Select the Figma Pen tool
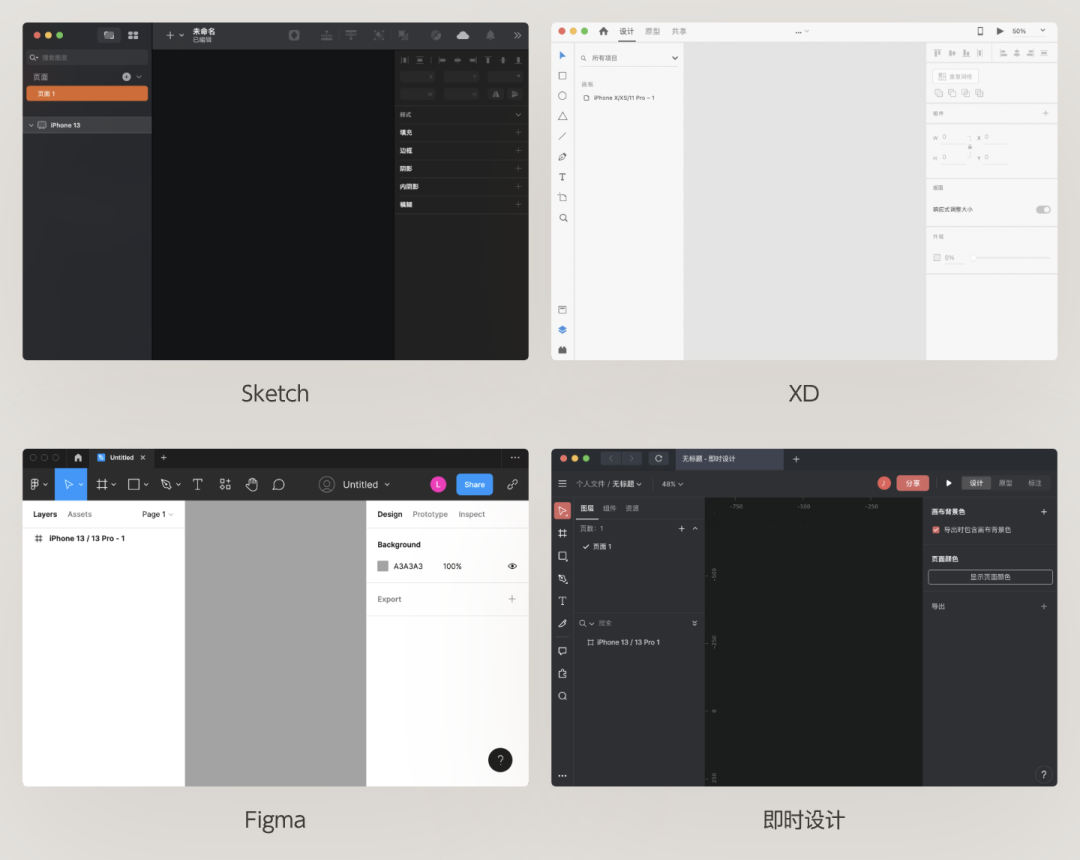Image resolution: width=1080 pixels, height=860 pixels. click(166, 485)
